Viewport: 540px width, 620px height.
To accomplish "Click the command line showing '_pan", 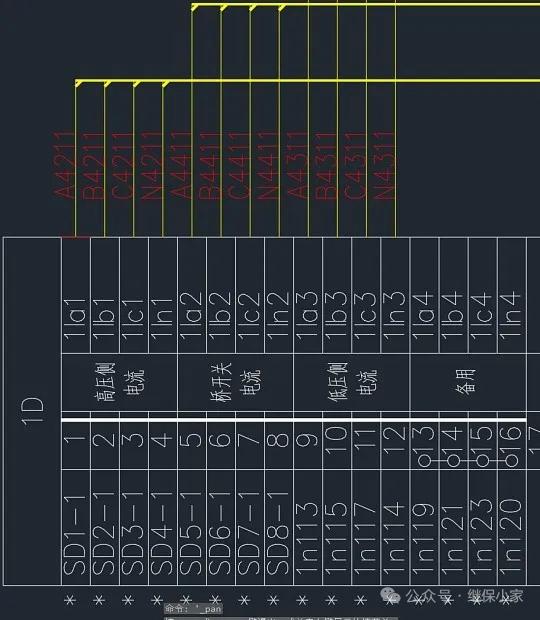I will [x=193, y=609].
